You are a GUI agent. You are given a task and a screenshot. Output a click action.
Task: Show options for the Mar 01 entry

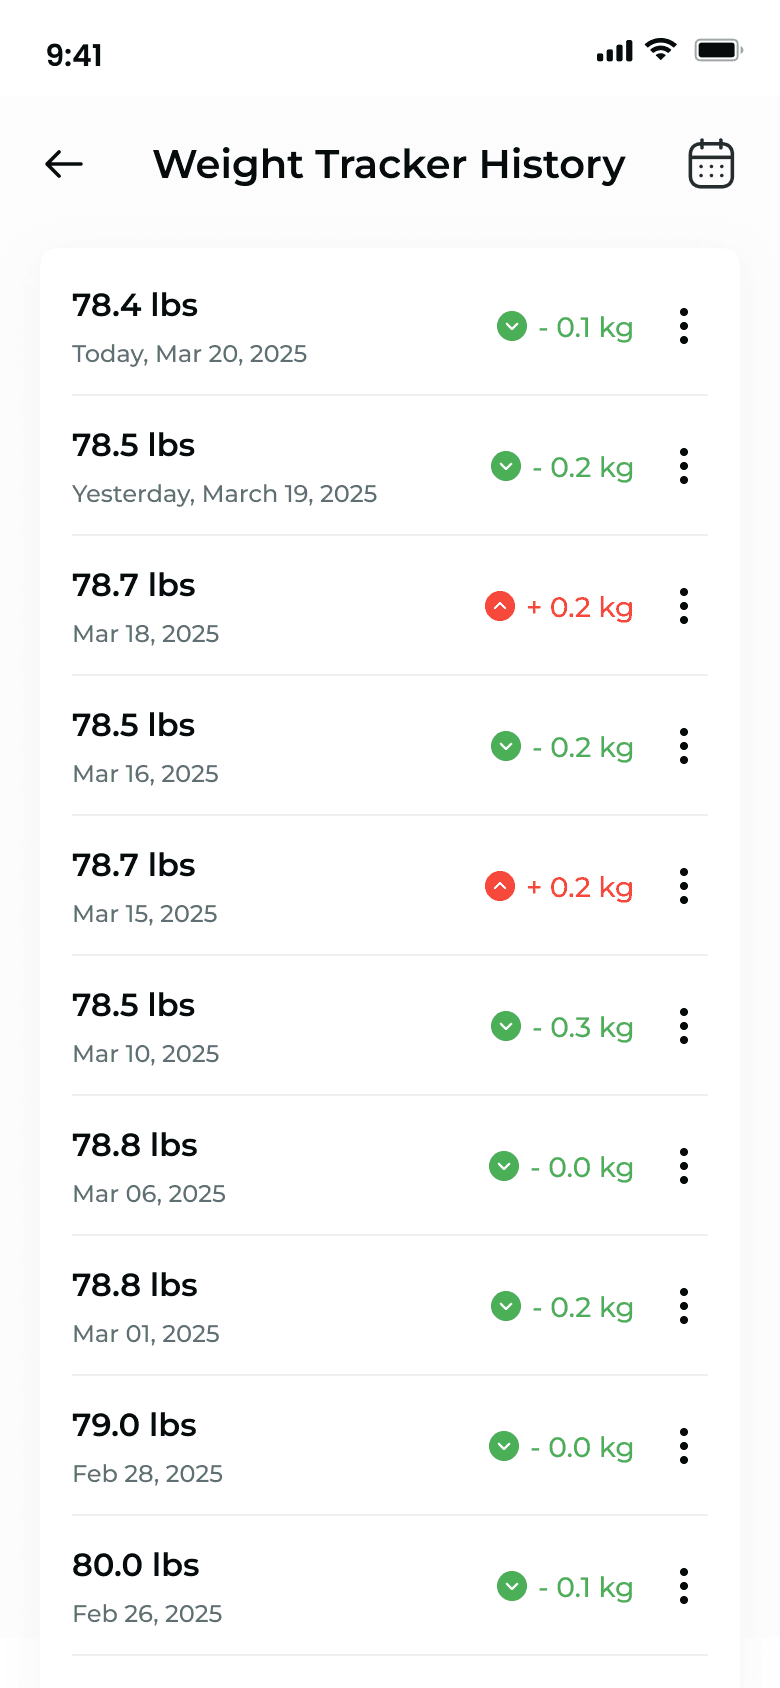(x=684, y=1306)
